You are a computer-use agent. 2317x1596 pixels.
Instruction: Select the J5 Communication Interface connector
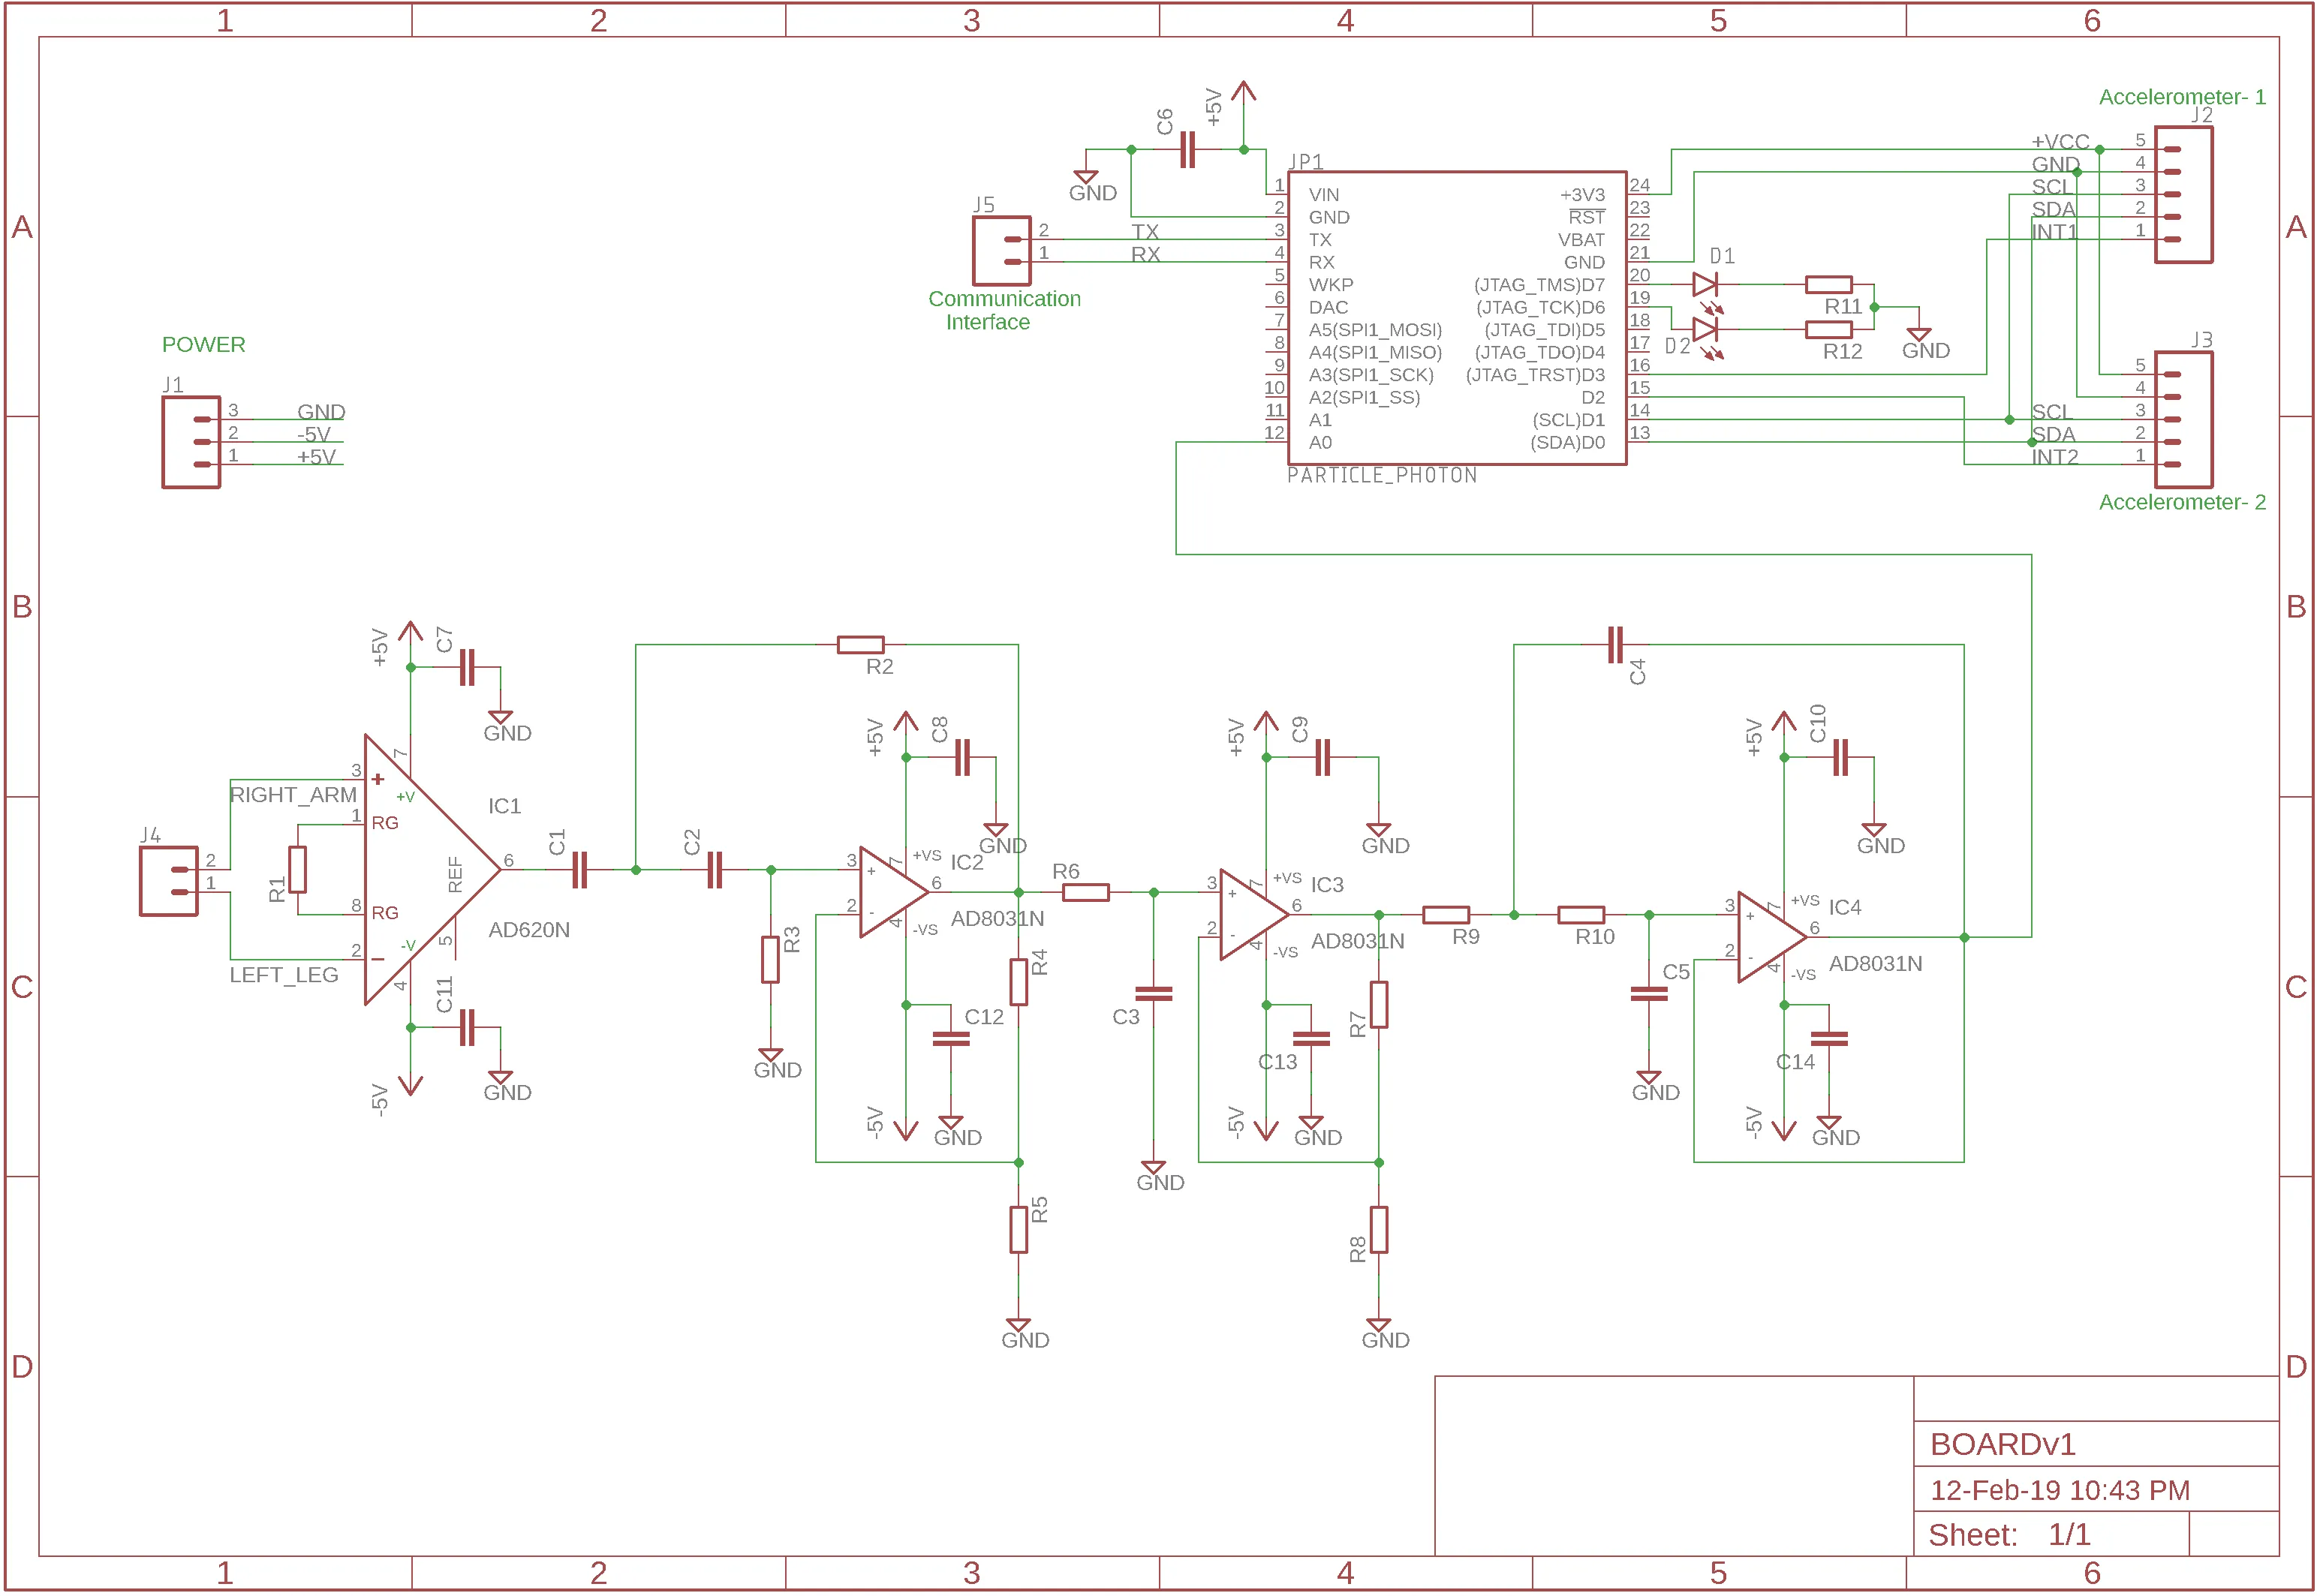(1003, 250)
